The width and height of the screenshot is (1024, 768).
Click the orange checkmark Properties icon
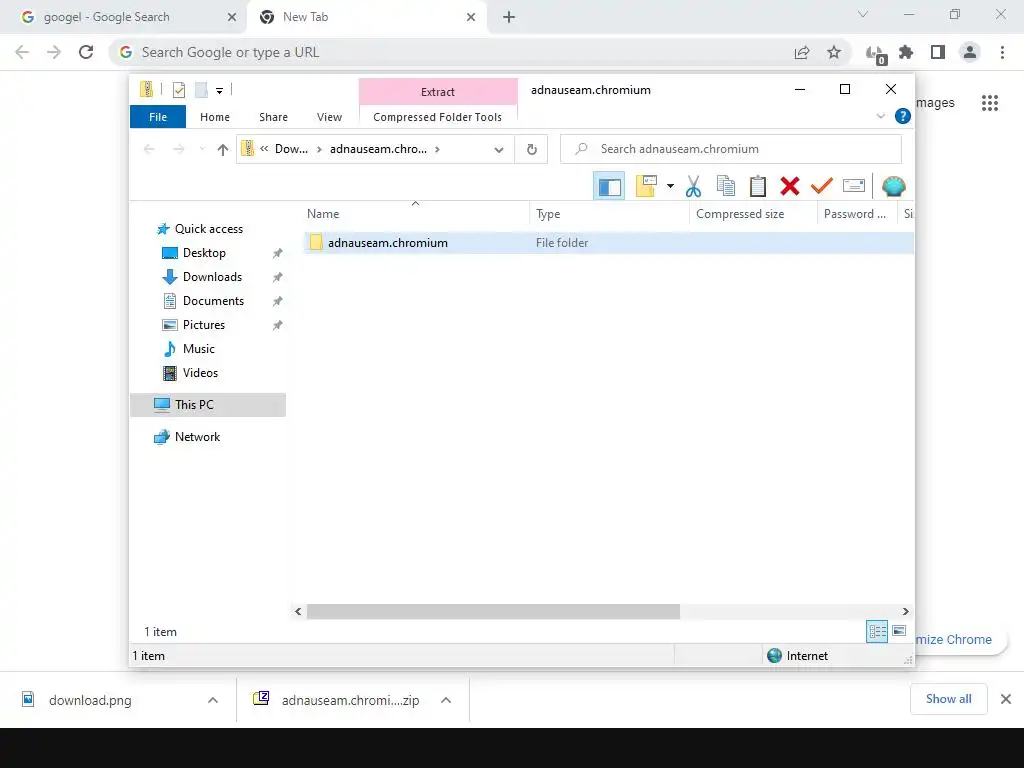[821, 186]
